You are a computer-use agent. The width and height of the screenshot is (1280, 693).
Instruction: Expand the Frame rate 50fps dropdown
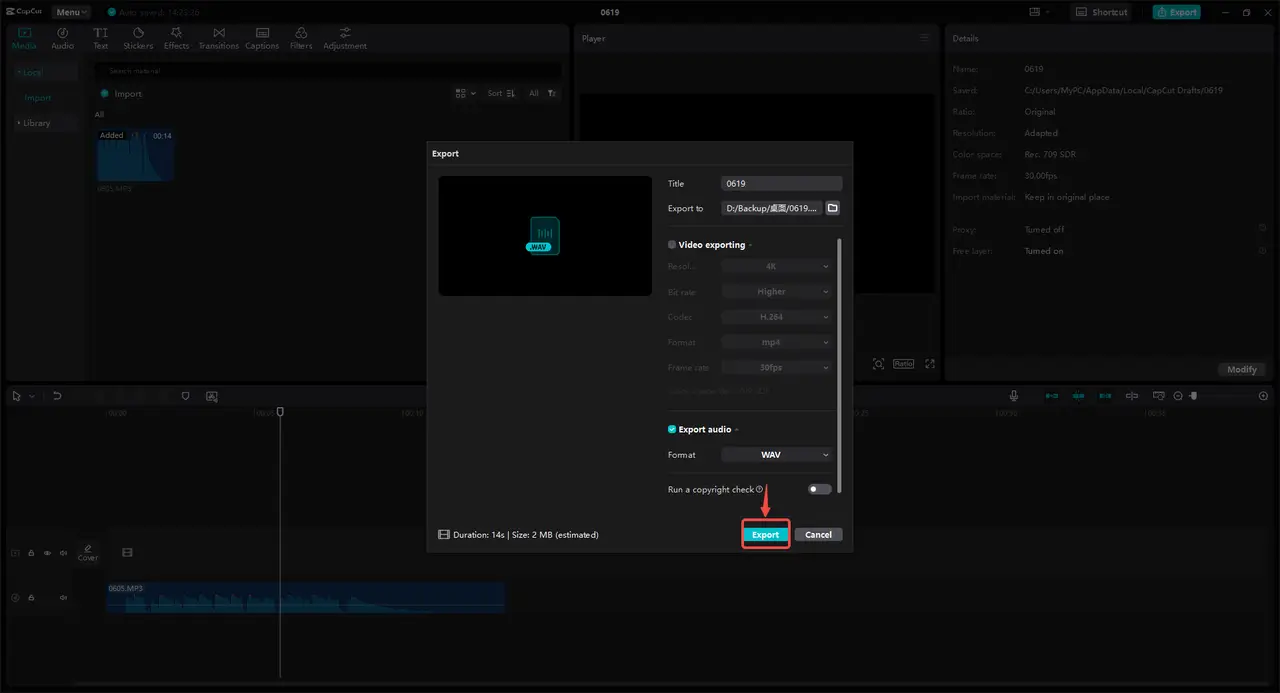tap(777, 367)
